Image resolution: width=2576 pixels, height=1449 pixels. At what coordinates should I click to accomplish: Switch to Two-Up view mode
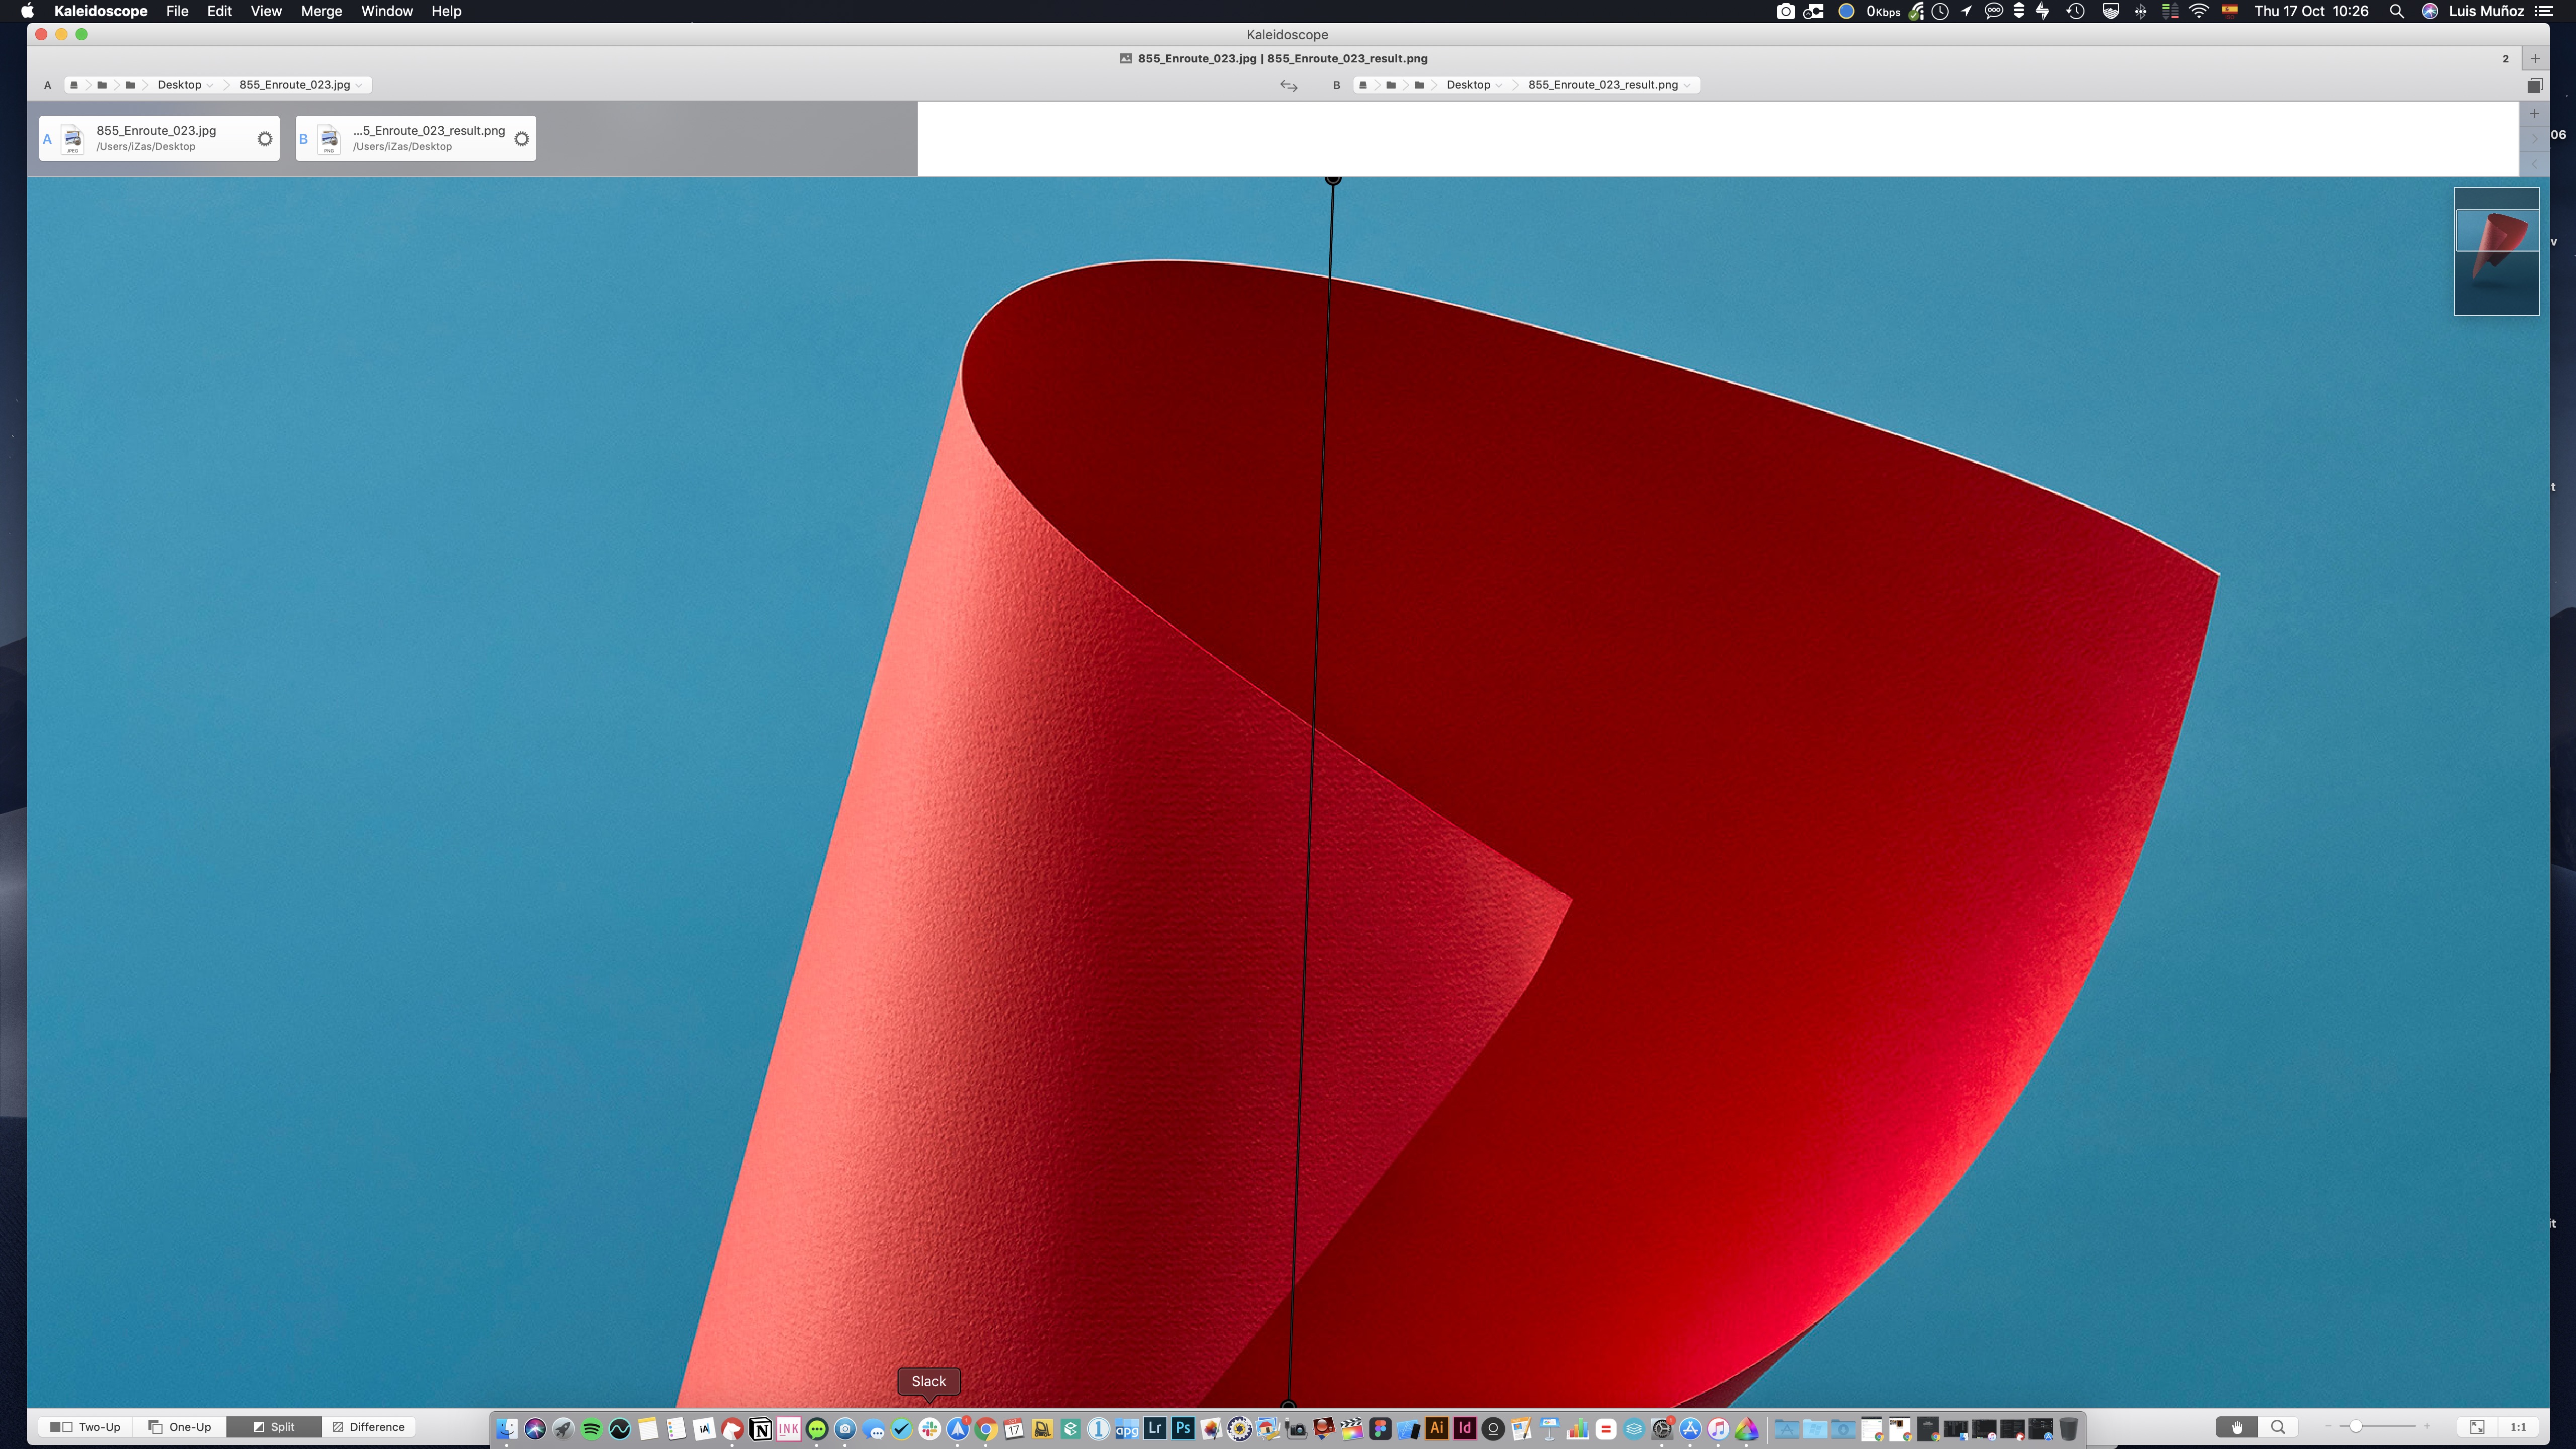pyautogui.click(x=86, y=1427)
